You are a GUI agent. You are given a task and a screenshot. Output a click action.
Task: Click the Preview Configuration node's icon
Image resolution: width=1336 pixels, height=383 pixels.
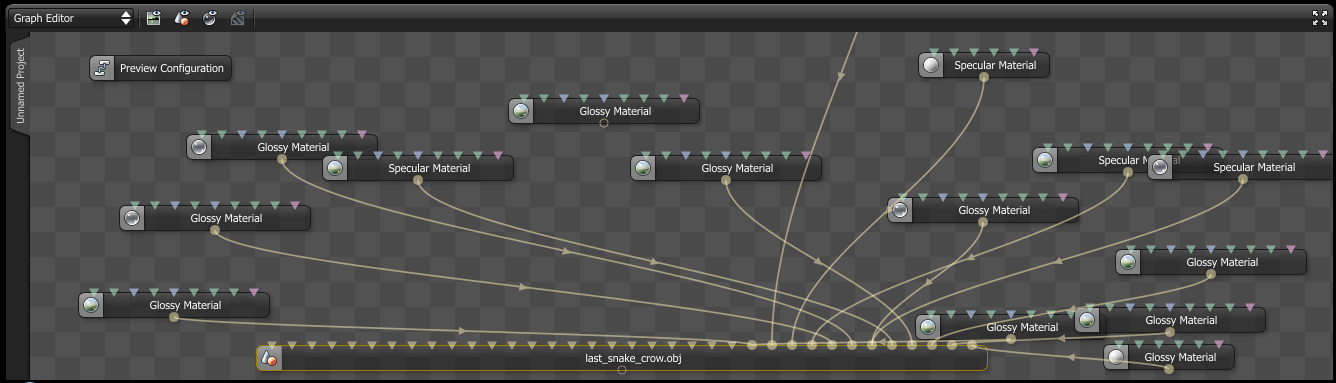point(102,68)
